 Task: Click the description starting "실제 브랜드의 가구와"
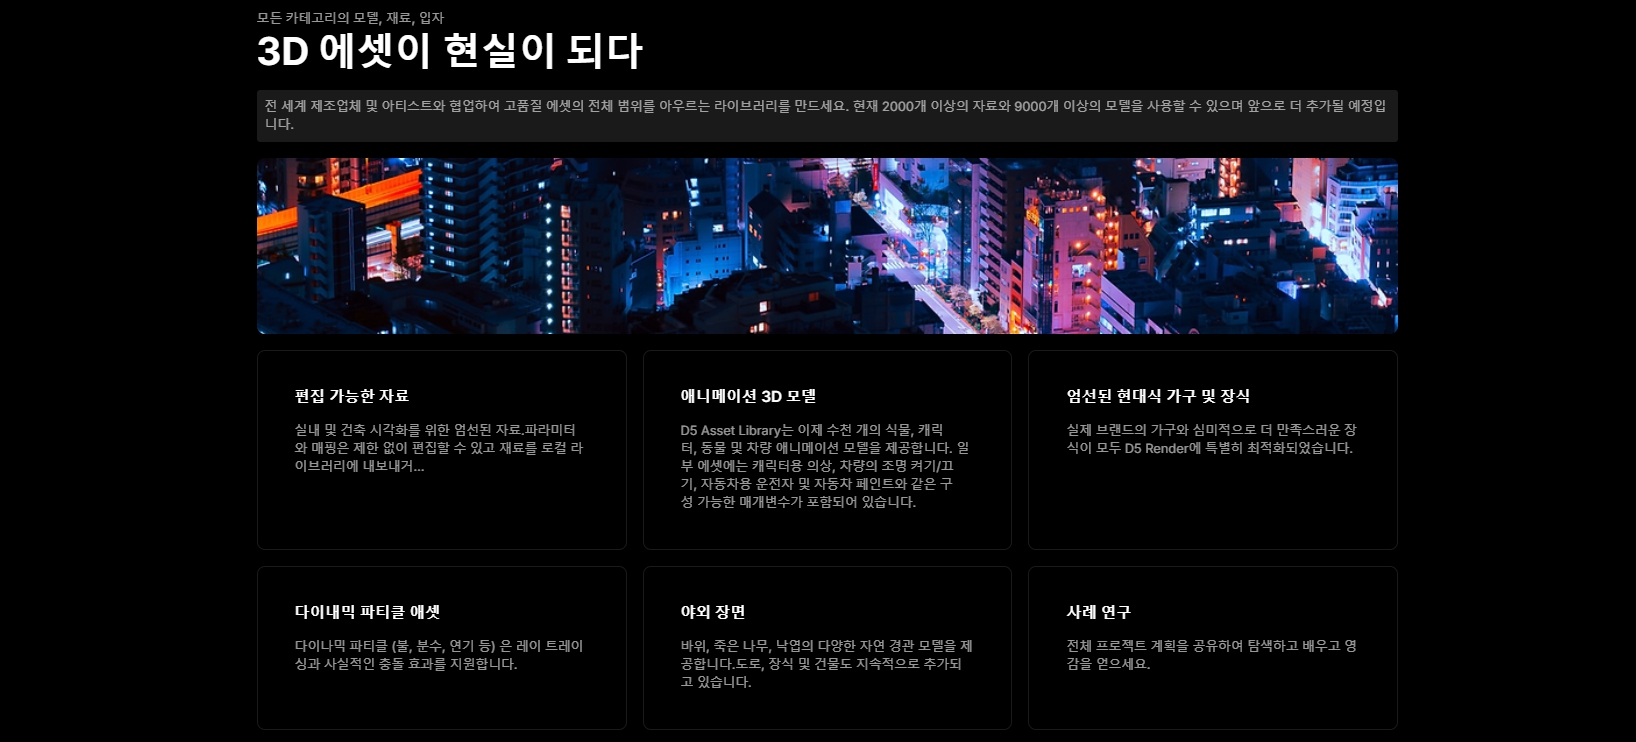coord(1211,439)
